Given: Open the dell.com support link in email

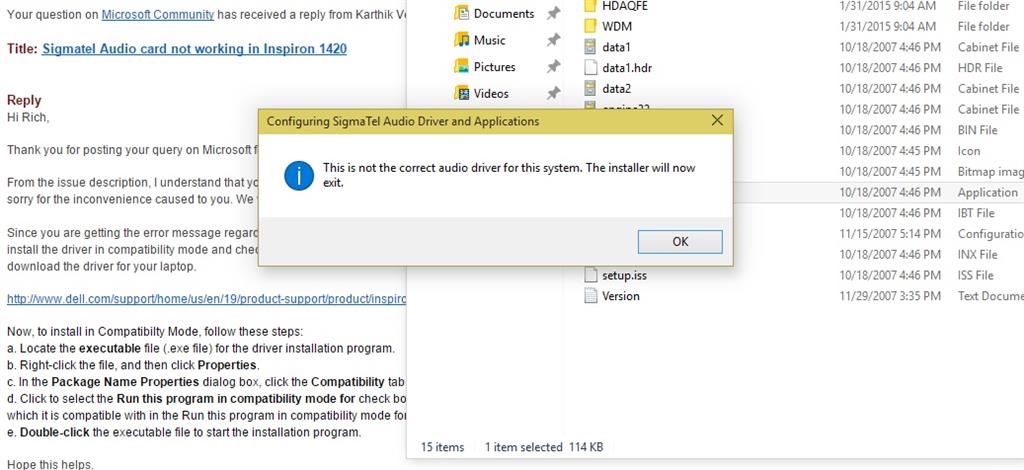Looking at the screenshot, I should click(206, 300).
